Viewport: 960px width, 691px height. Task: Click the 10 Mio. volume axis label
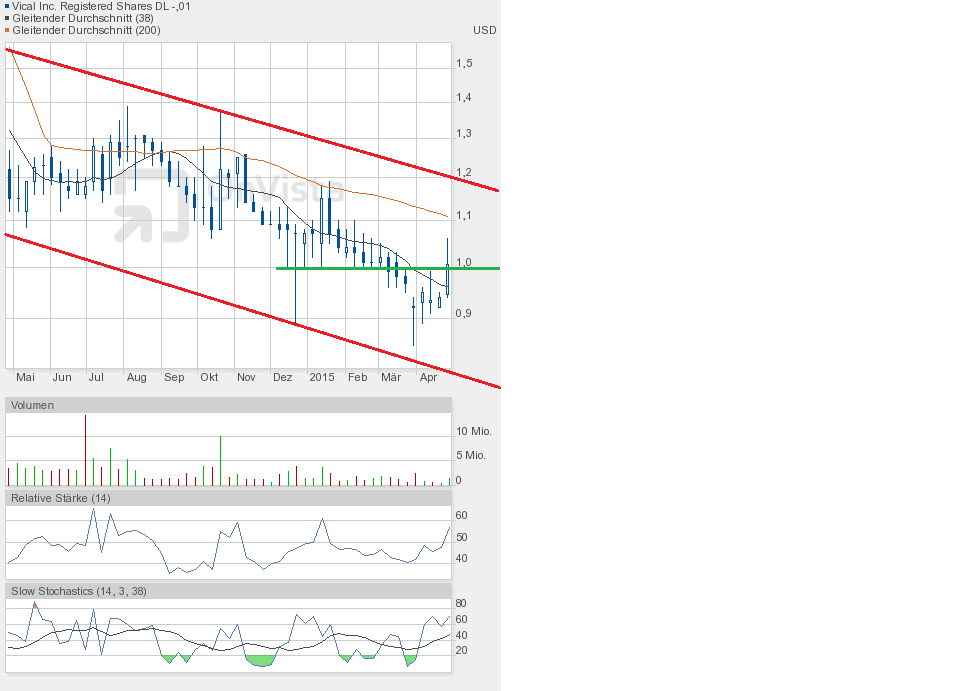[472, 431]
